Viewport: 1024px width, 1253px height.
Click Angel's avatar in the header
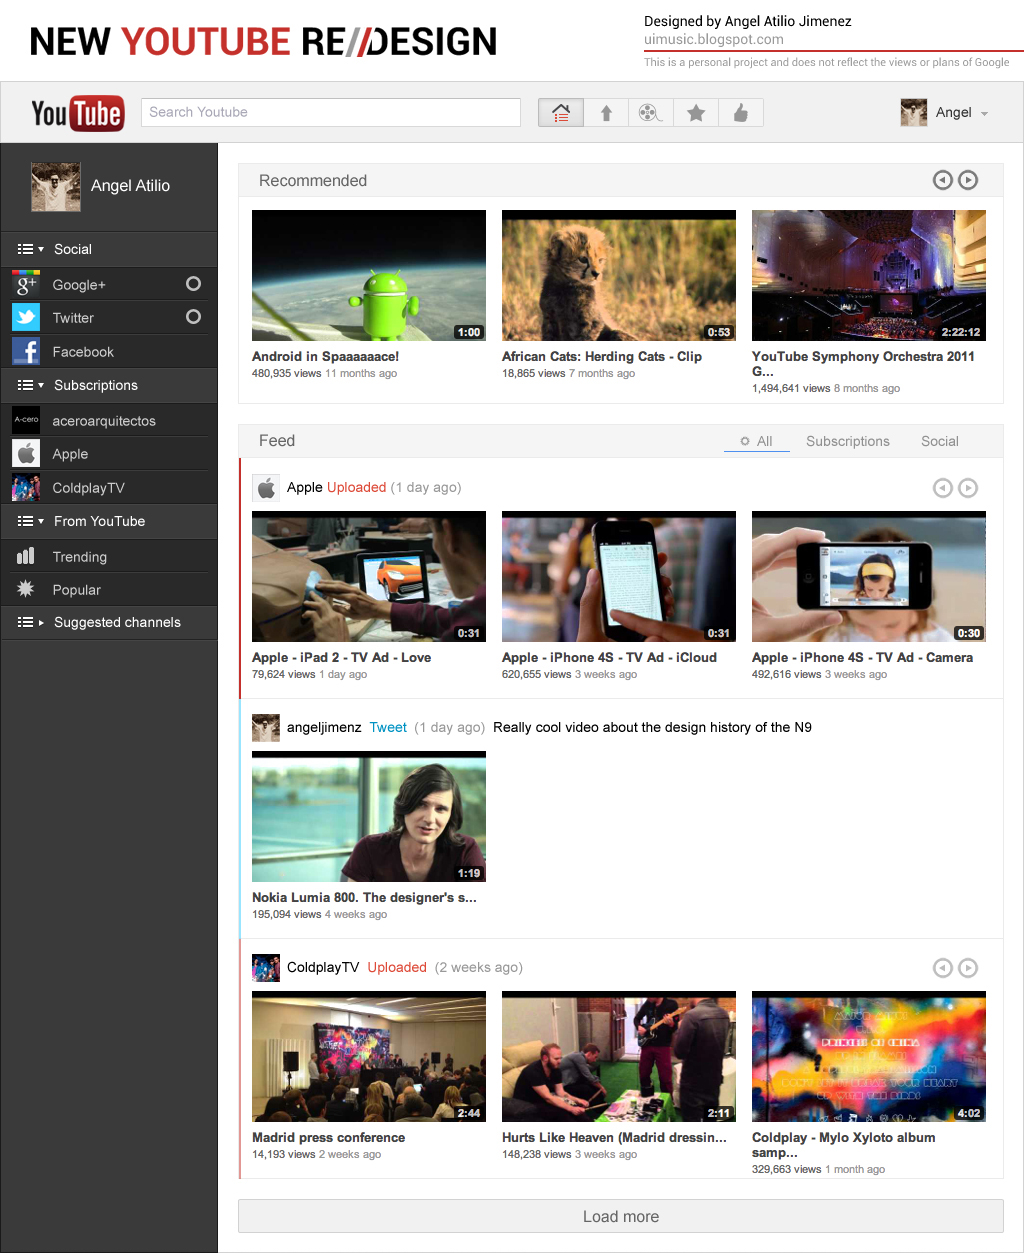tap(914, 112)
